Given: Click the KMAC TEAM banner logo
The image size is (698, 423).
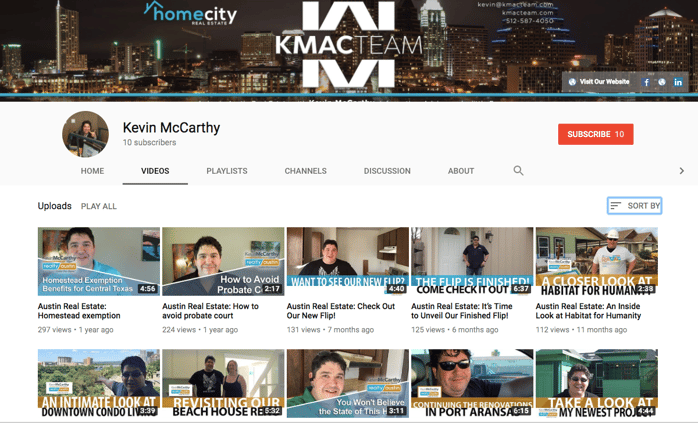Looking at the screenshot, I should click(348, 45).
